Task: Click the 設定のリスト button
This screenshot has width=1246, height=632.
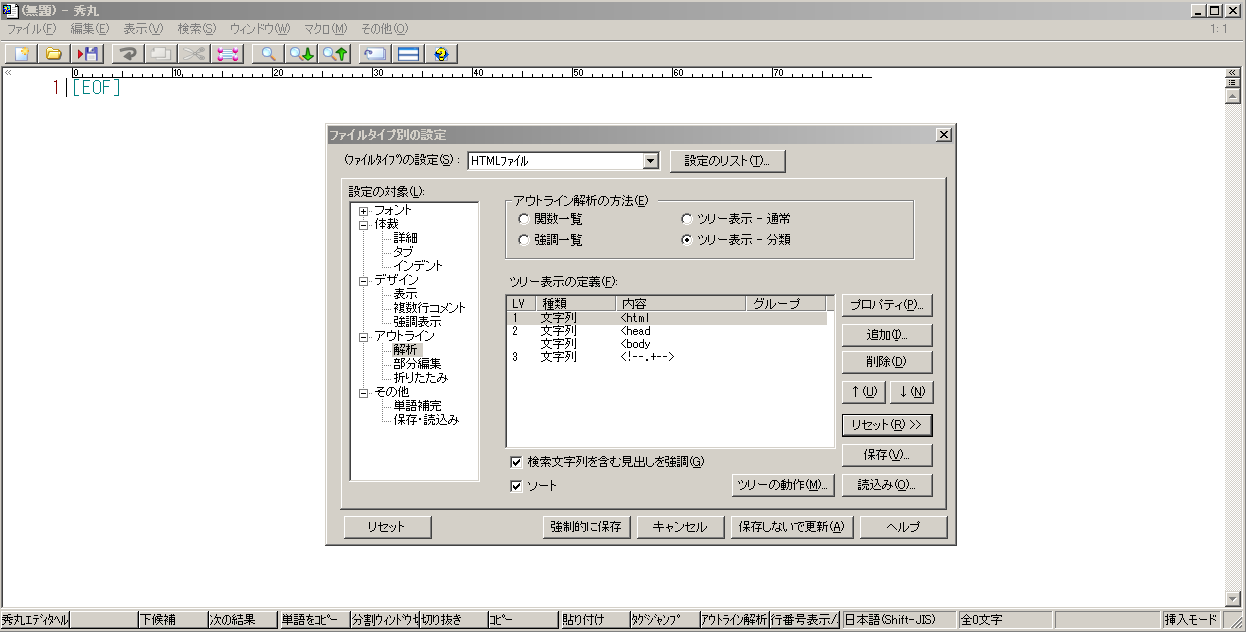Action: point(728,161)
